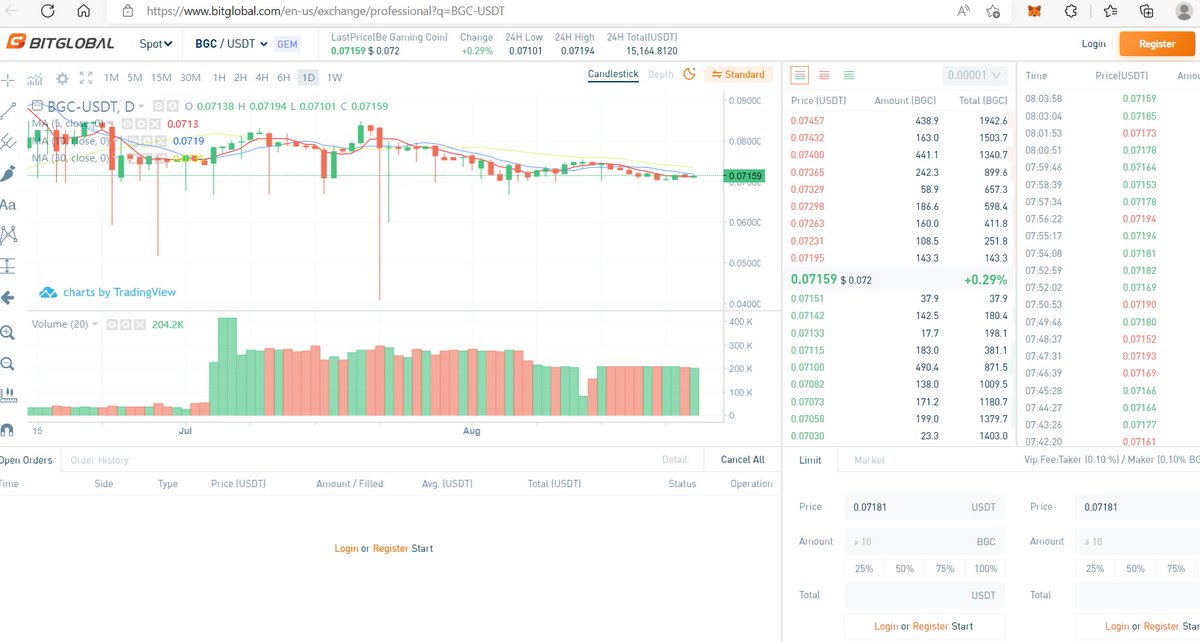The height and width of the screenshot is (642, 1200).
Task: Open Volume indicator settings
Action: [x=126, y=324]
